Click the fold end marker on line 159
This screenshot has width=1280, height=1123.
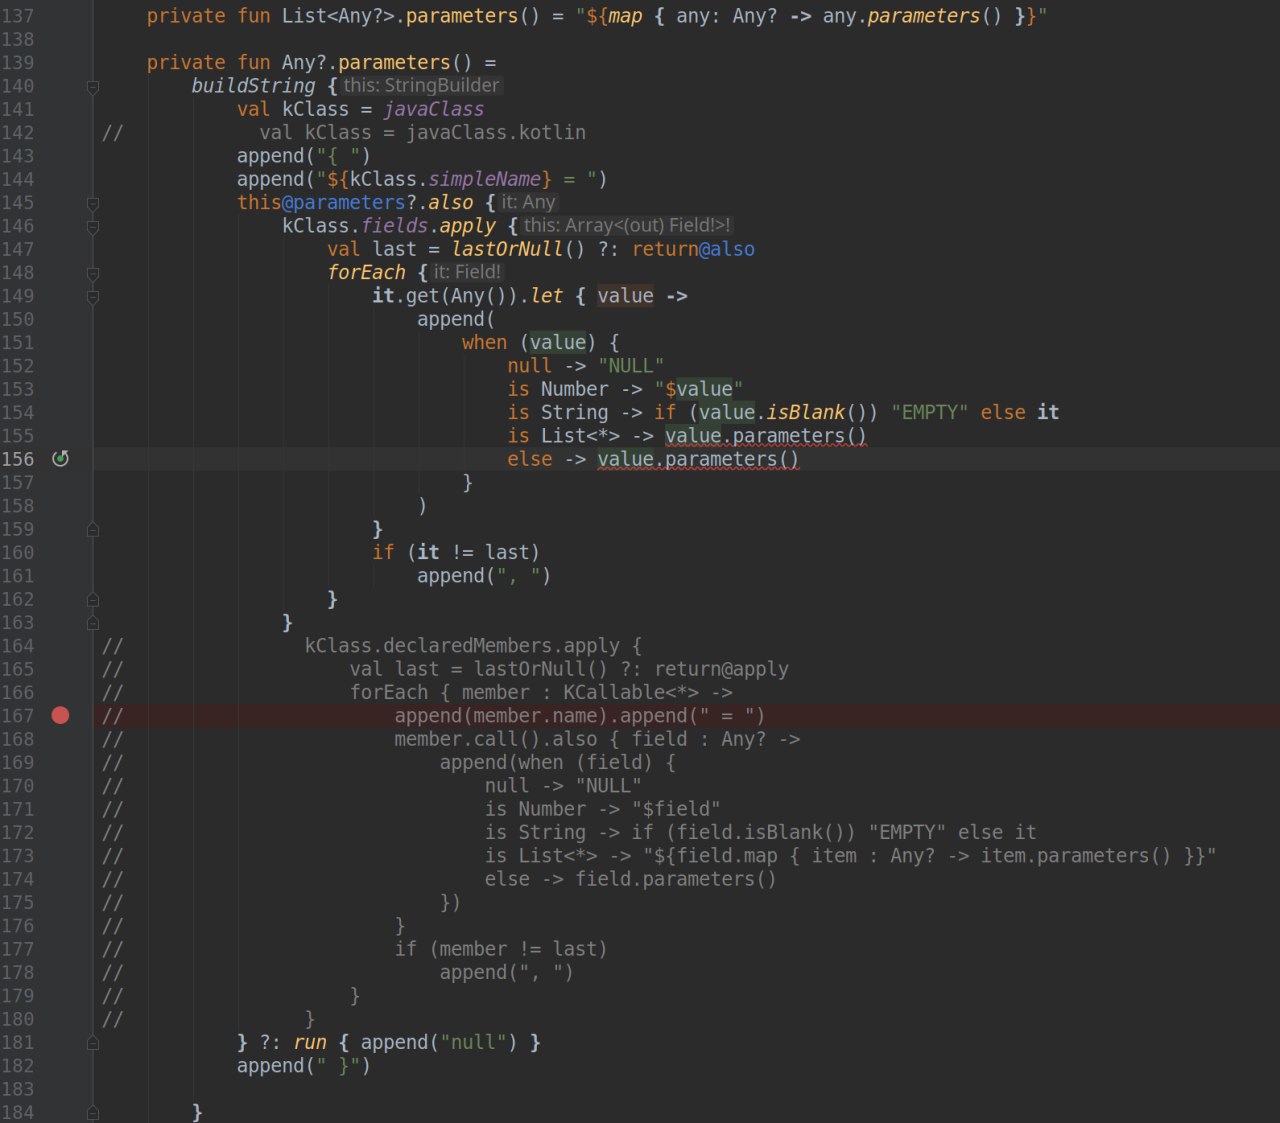point(93,529)
